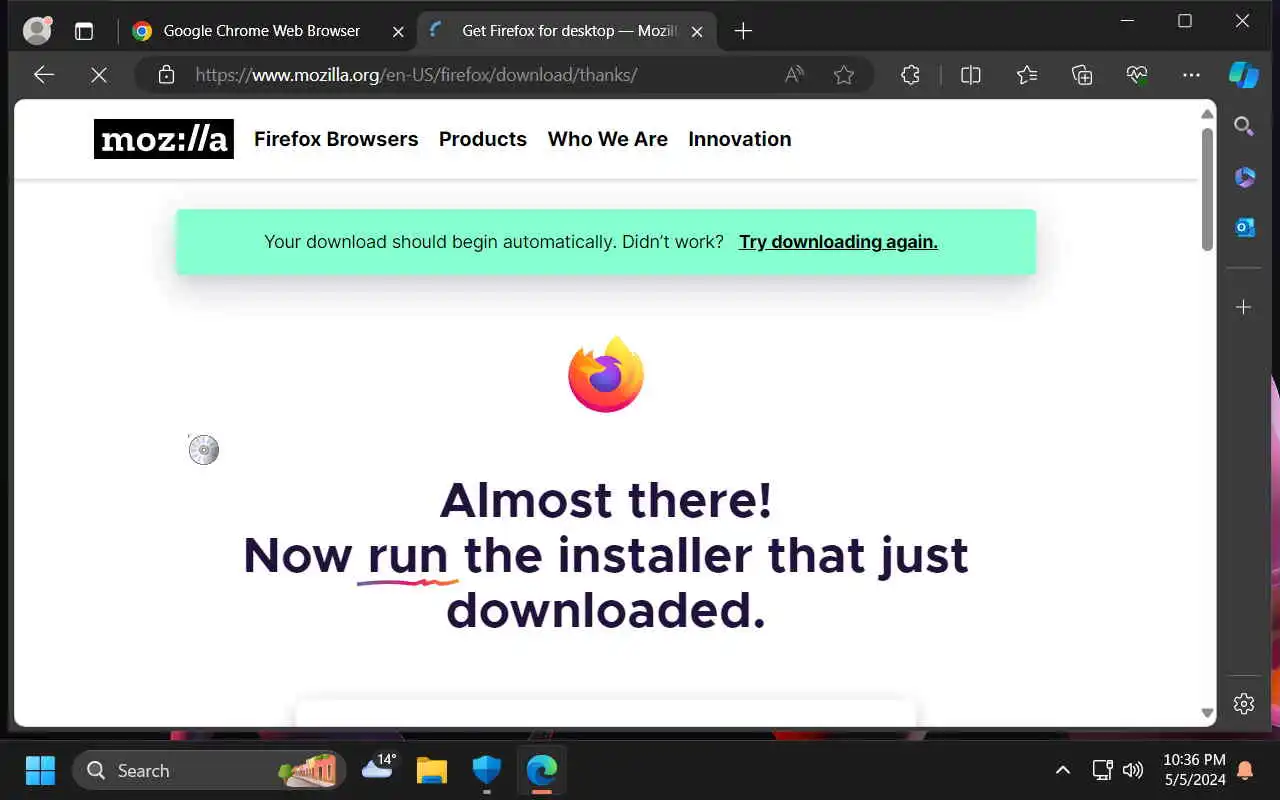Open Collections icon
This screenshot has width=1280, height=800.
[x=1082, y=75]
